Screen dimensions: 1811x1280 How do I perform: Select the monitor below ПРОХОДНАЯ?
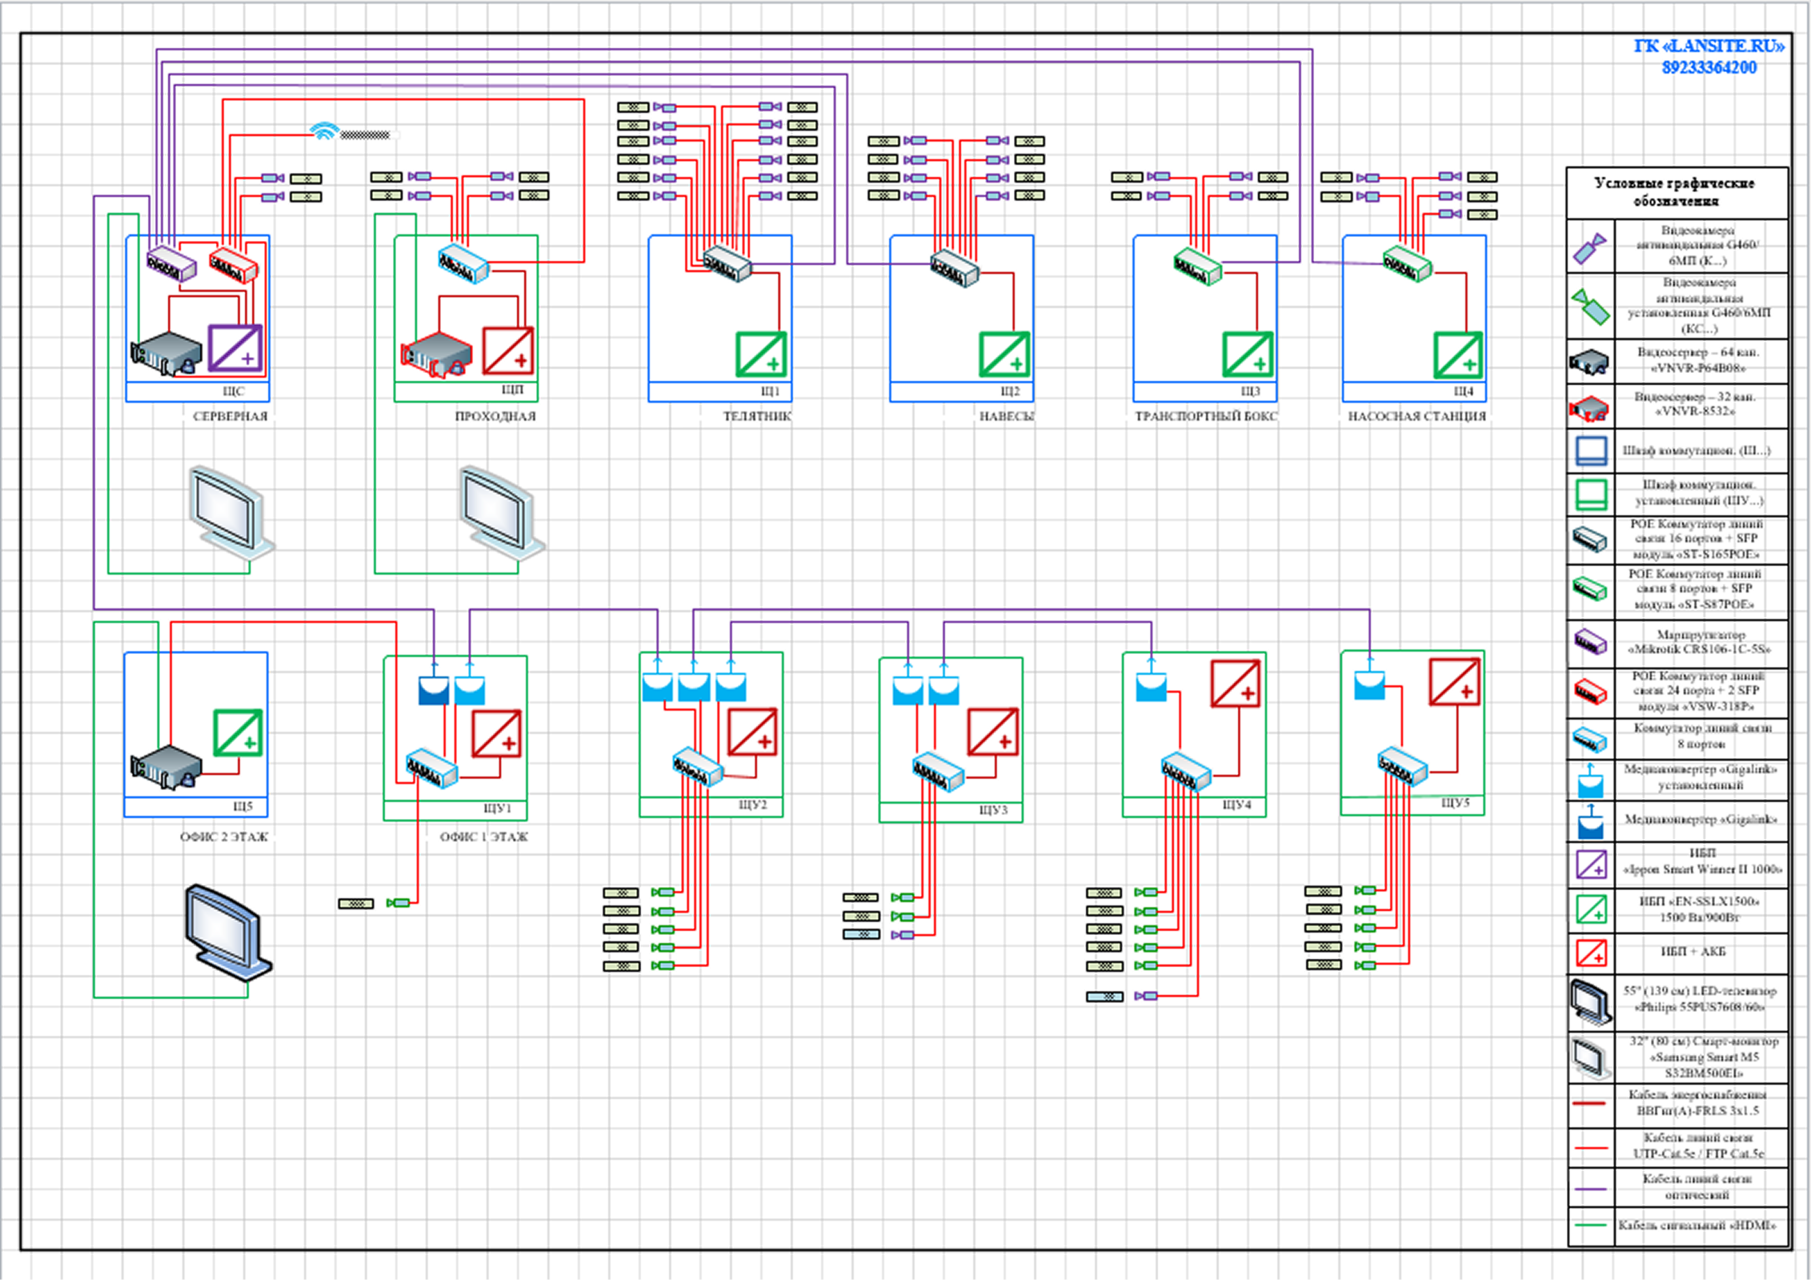[501, 512]
